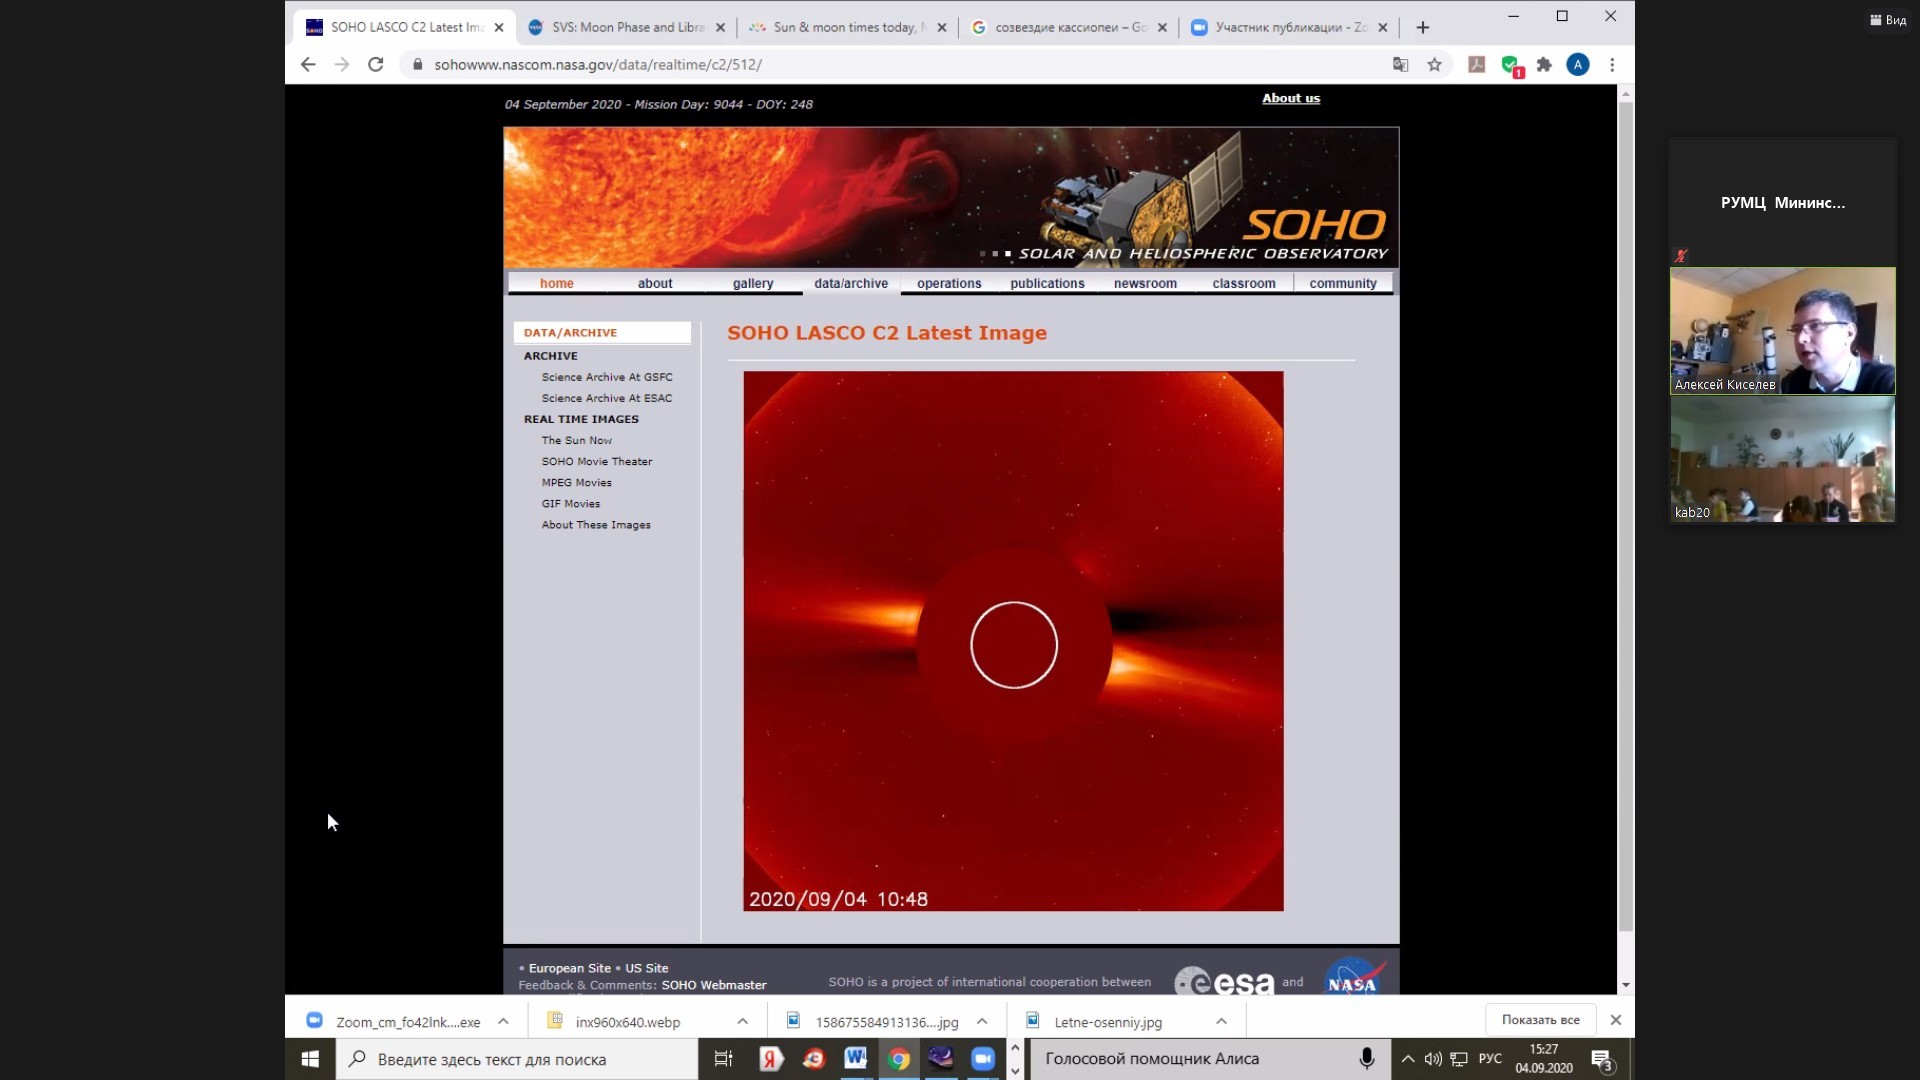
Task: Click the Windows search box
Action: pos(517,1059)
